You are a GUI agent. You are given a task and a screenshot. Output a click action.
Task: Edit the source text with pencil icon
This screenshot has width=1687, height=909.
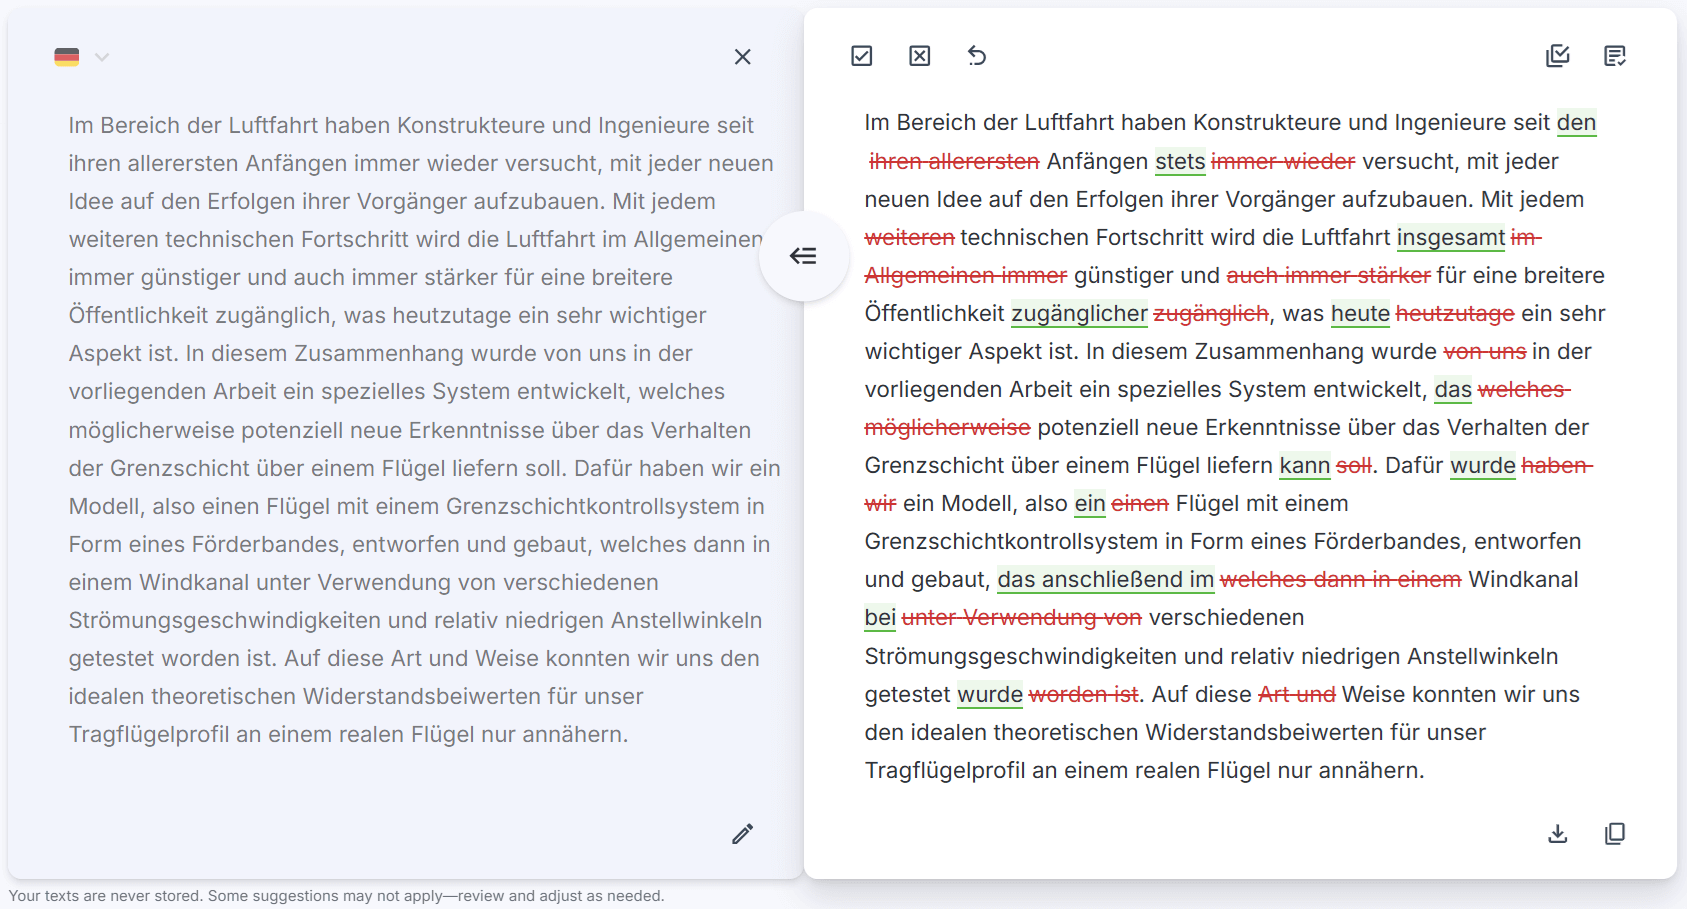[742, 834]
